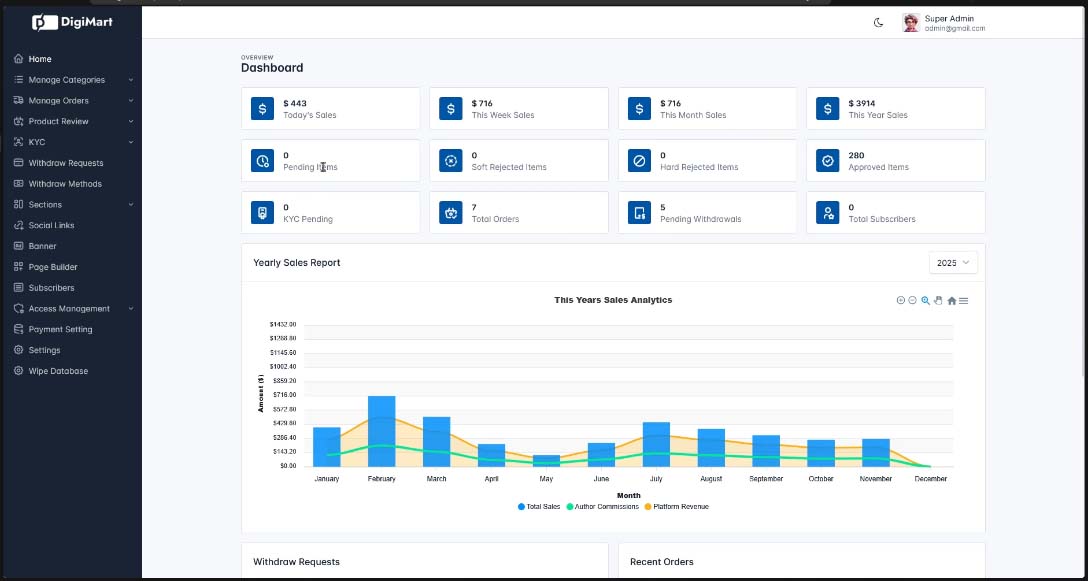Toggle the Author Commissions legend series
The image size is (1088, 581).
(603, 507)
